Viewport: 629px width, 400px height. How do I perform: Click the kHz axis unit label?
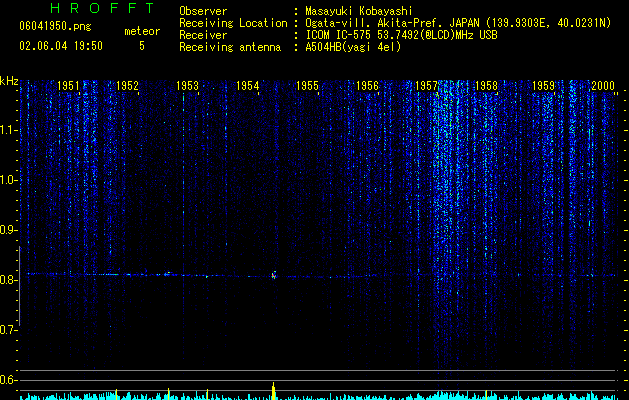click(9, 81)
